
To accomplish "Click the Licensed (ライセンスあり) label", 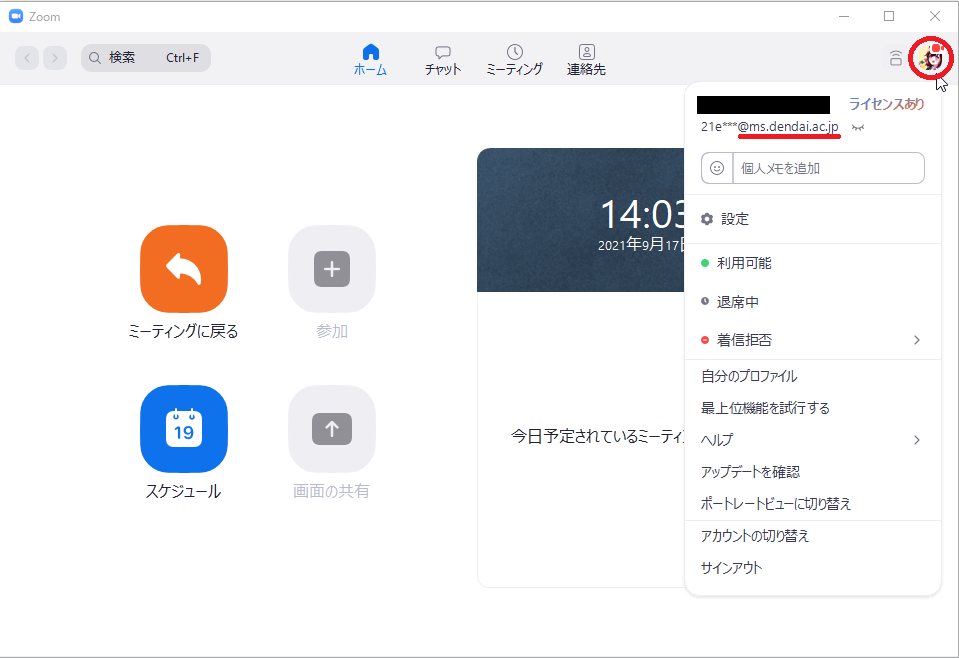I will click(x=886, y=104).
